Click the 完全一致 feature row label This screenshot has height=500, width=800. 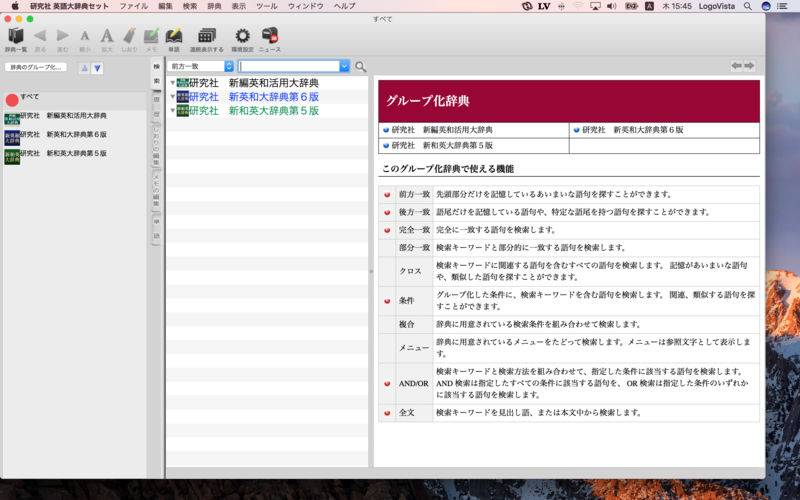414,230
